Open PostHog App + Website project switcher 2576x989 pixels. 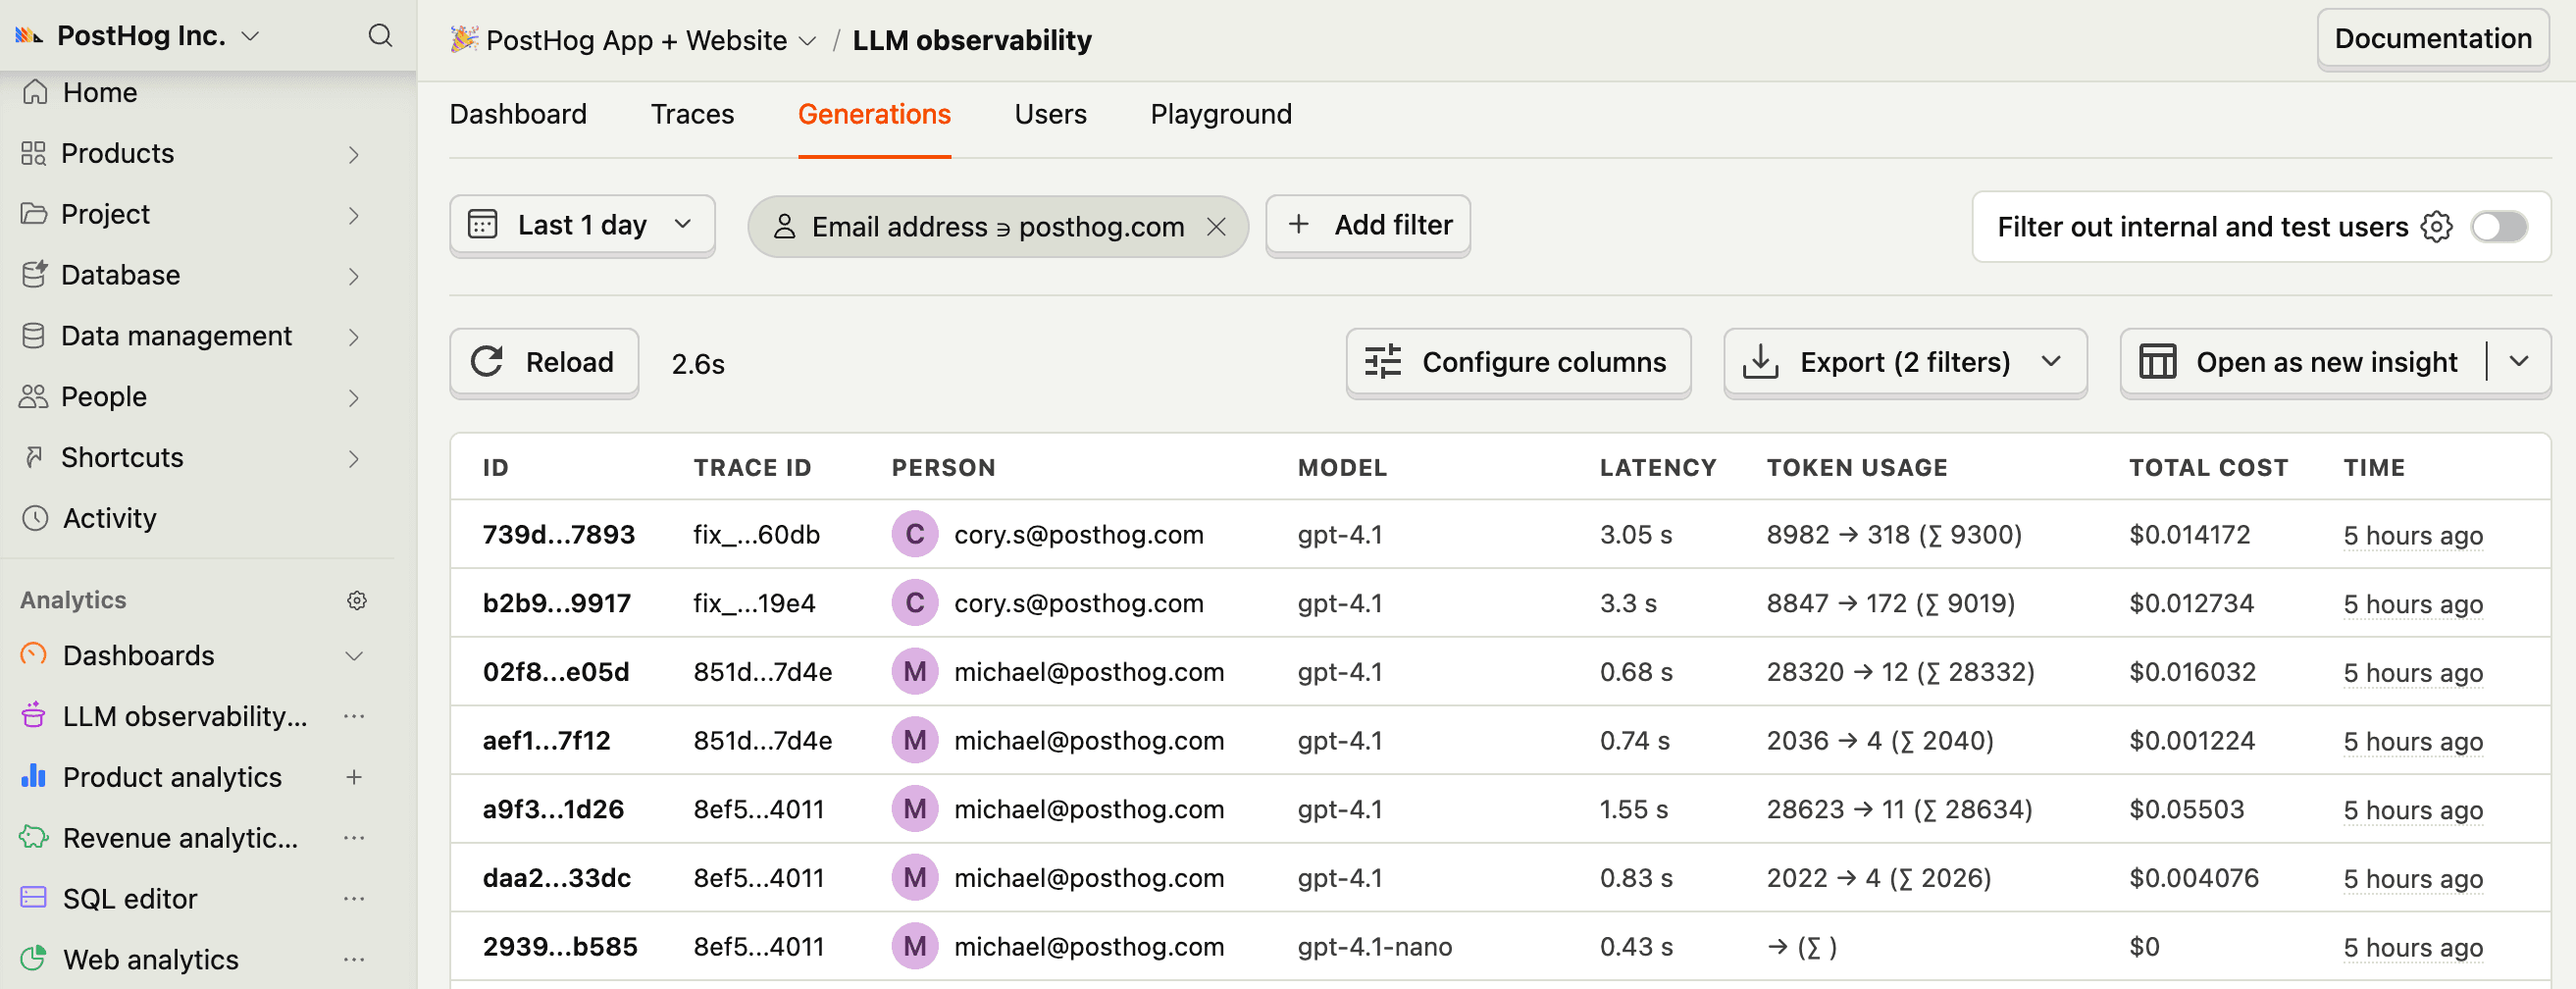point(635,40)
